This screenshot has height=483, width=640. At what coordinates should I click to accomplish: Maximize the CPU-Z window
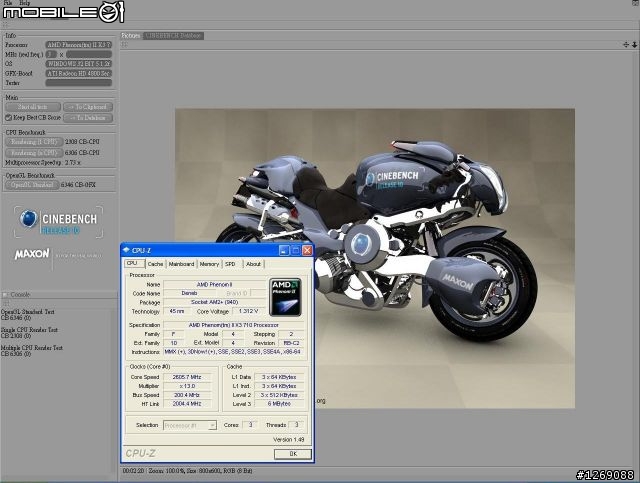(x=296, y=250)
